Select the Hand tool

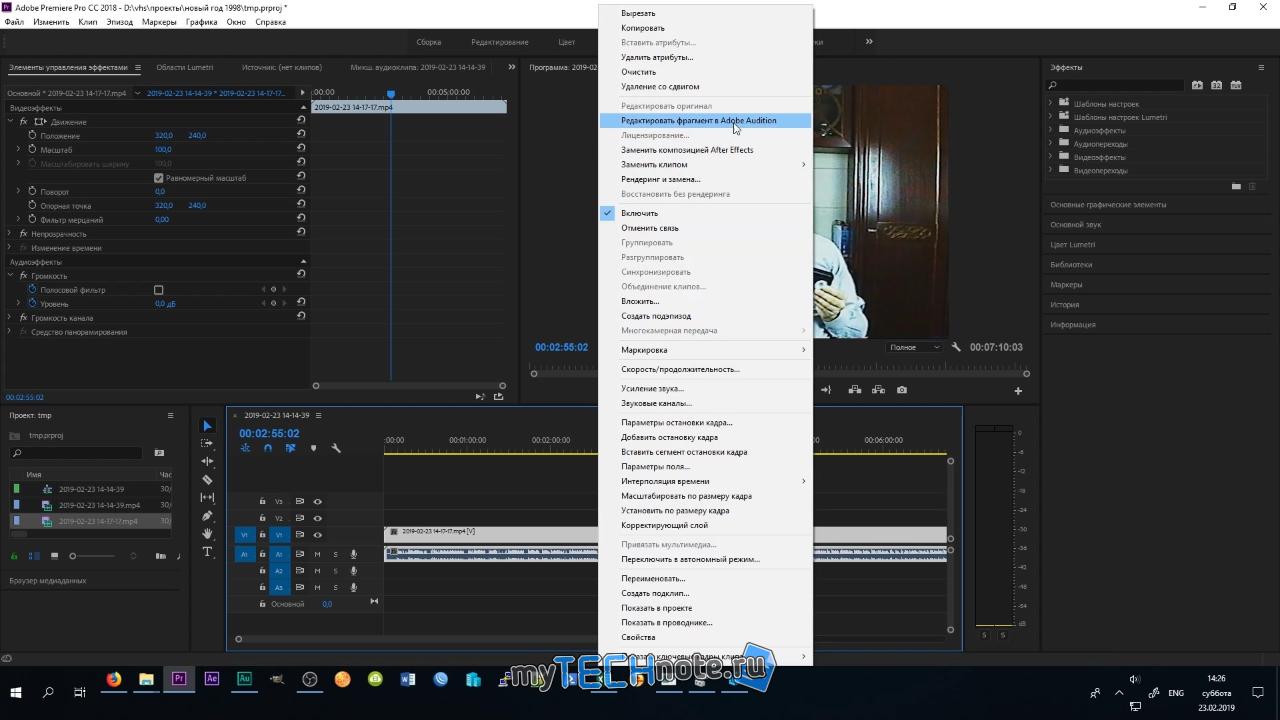[x=208, y=534]
